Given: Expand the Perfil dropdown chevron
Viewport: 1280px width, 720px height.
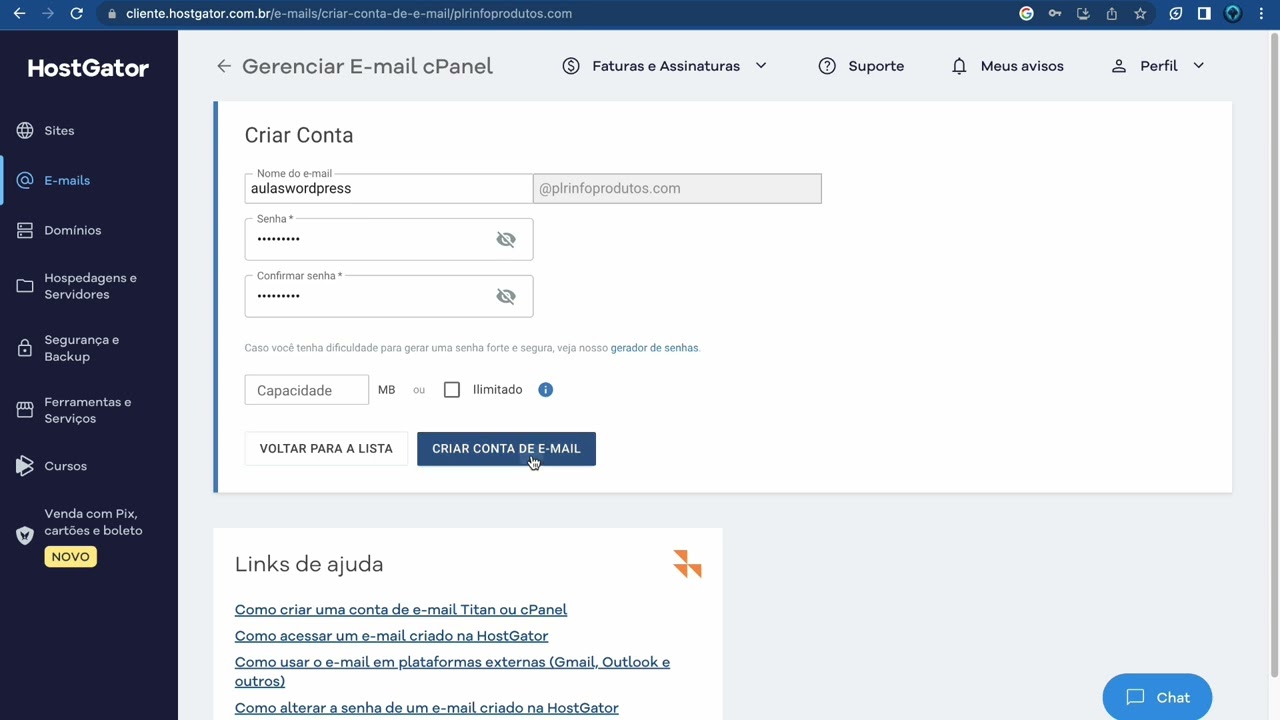Looking at the screenshot, I should [x=1198, y=66].
